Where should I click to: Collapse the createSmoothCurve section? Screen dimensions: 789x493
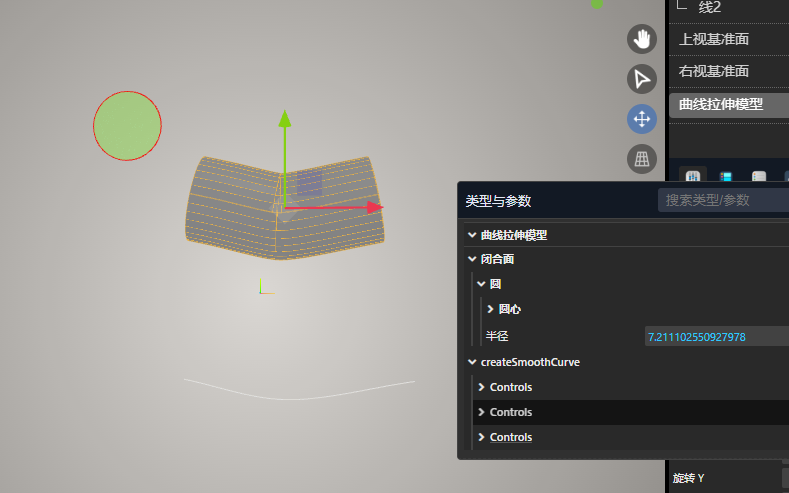click(x=471, y=362)
